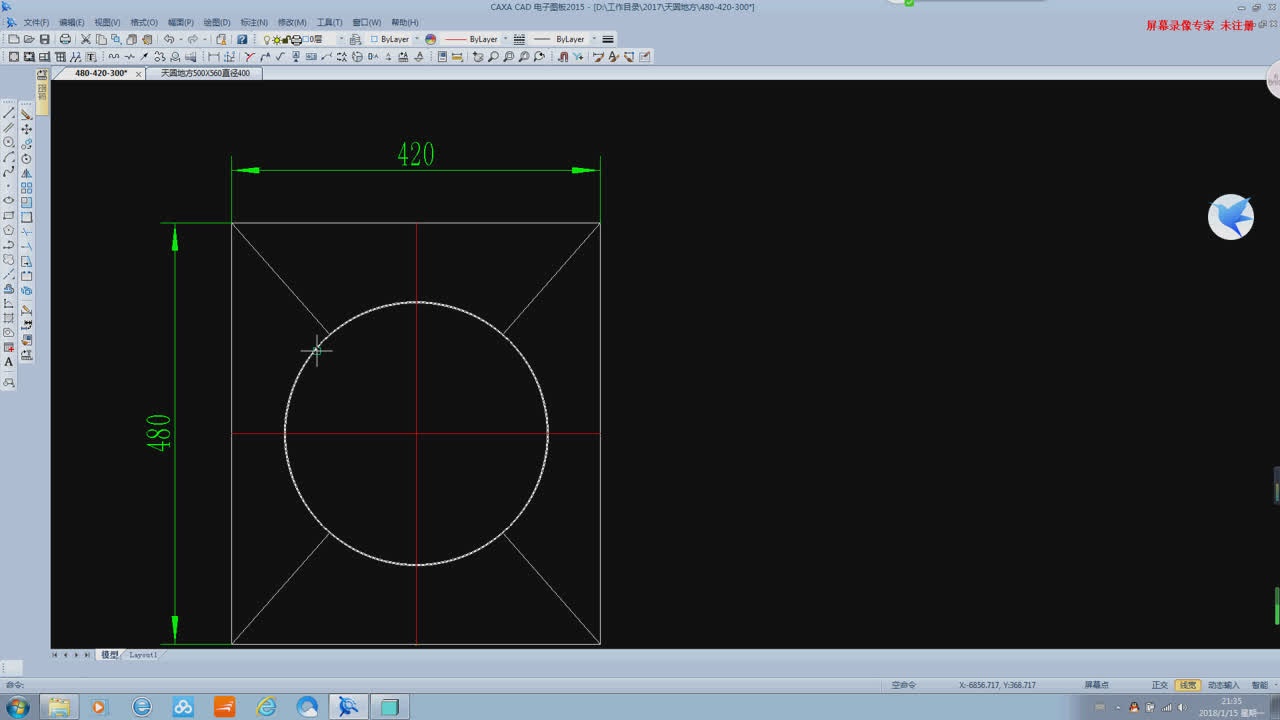Cut selection with scissors icon
This screenshot has width=1280, height=720.
click(x=86, y=39)
